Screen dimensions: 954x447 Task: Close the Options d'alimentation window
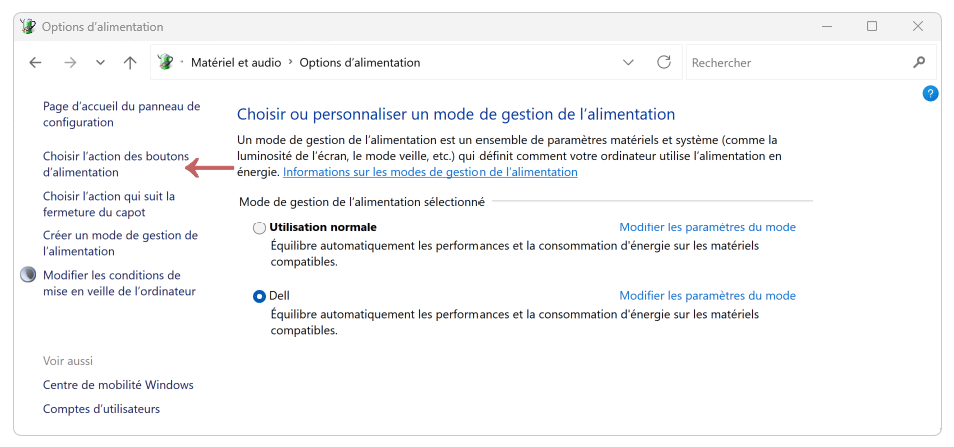918,27
